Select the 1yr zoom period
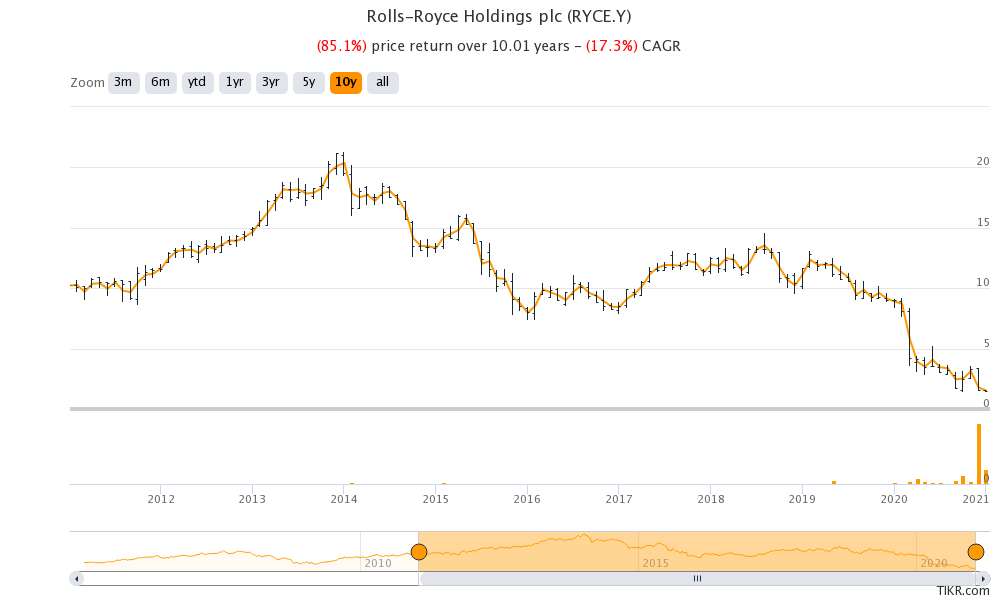The height and width of the screenshot is (600, 1000). pos(233,82)
